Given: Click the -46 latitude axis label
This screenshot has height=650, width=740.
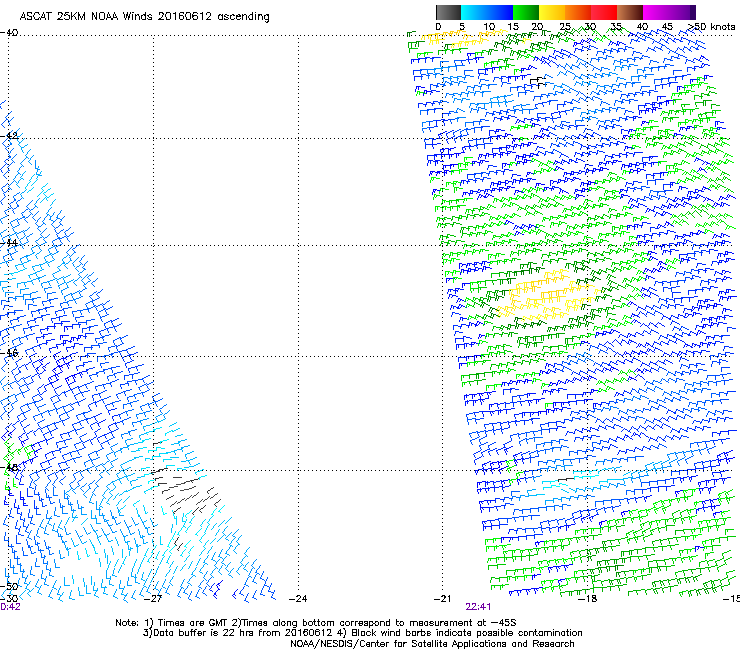Looking at the screenshot, I should [x=9, y=353].
